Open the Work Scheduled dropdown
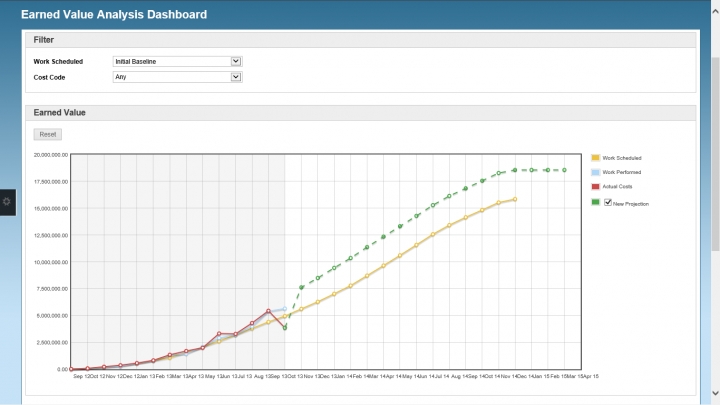Viewport: 720px width, 405px height. tap(178, 62)
